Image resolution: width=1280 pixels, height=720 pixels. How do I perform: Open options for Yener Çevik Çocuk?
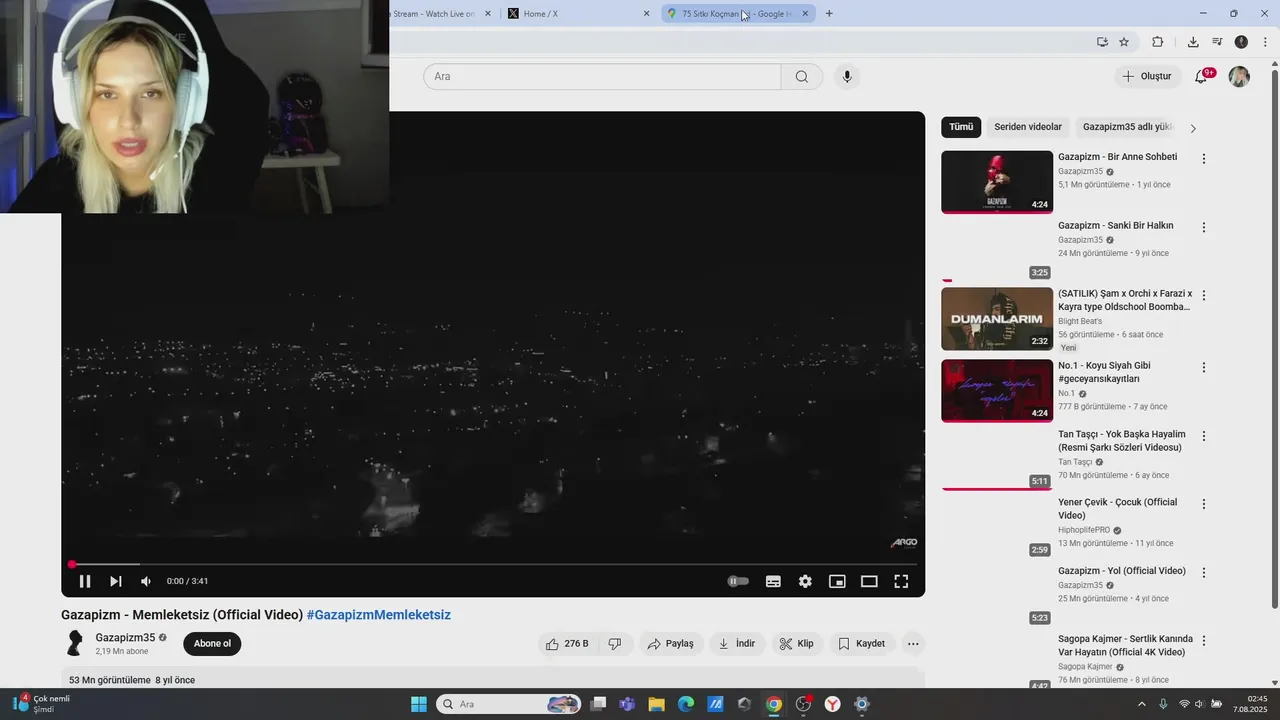[x=1204, y=504]
